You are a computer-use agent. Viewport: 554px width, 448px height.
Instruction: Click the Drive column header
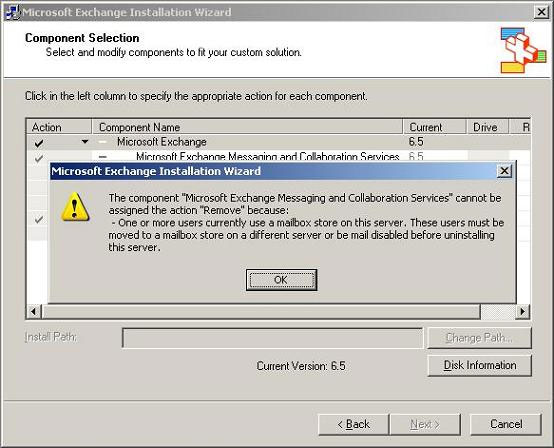pyautogui.click(x=488, y=127)
